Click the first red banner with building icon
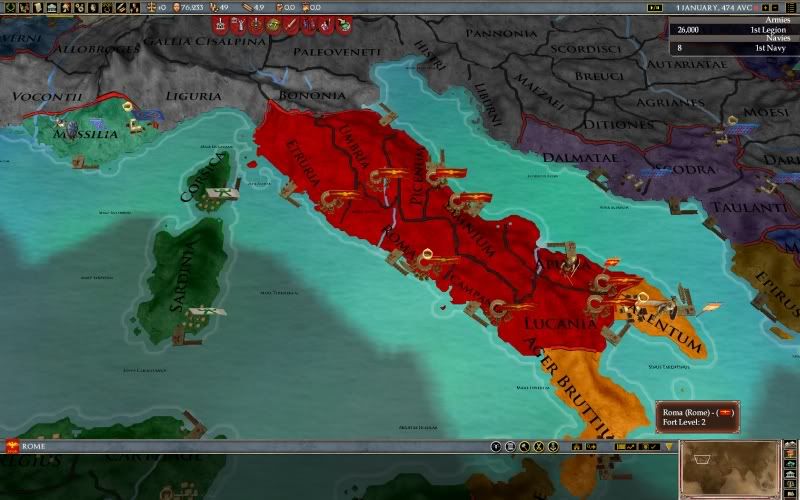This screenshot has width=800, height=500. [x=220, y=24]
